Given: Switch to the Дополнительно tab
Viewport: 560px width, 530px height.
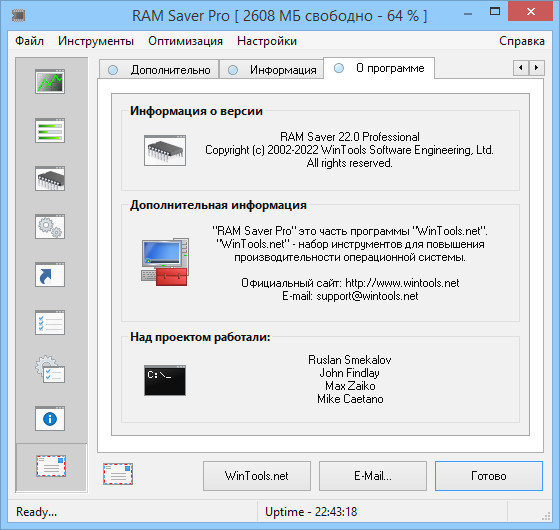Looking at the screenshot, I should coord(159,70).
